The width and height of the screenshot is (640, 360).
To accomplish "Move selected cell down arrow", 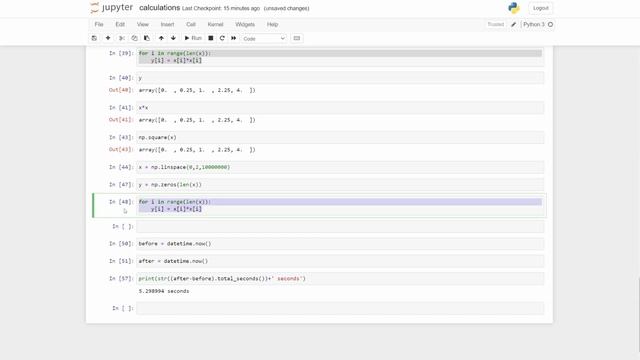I will pos(173,38).
